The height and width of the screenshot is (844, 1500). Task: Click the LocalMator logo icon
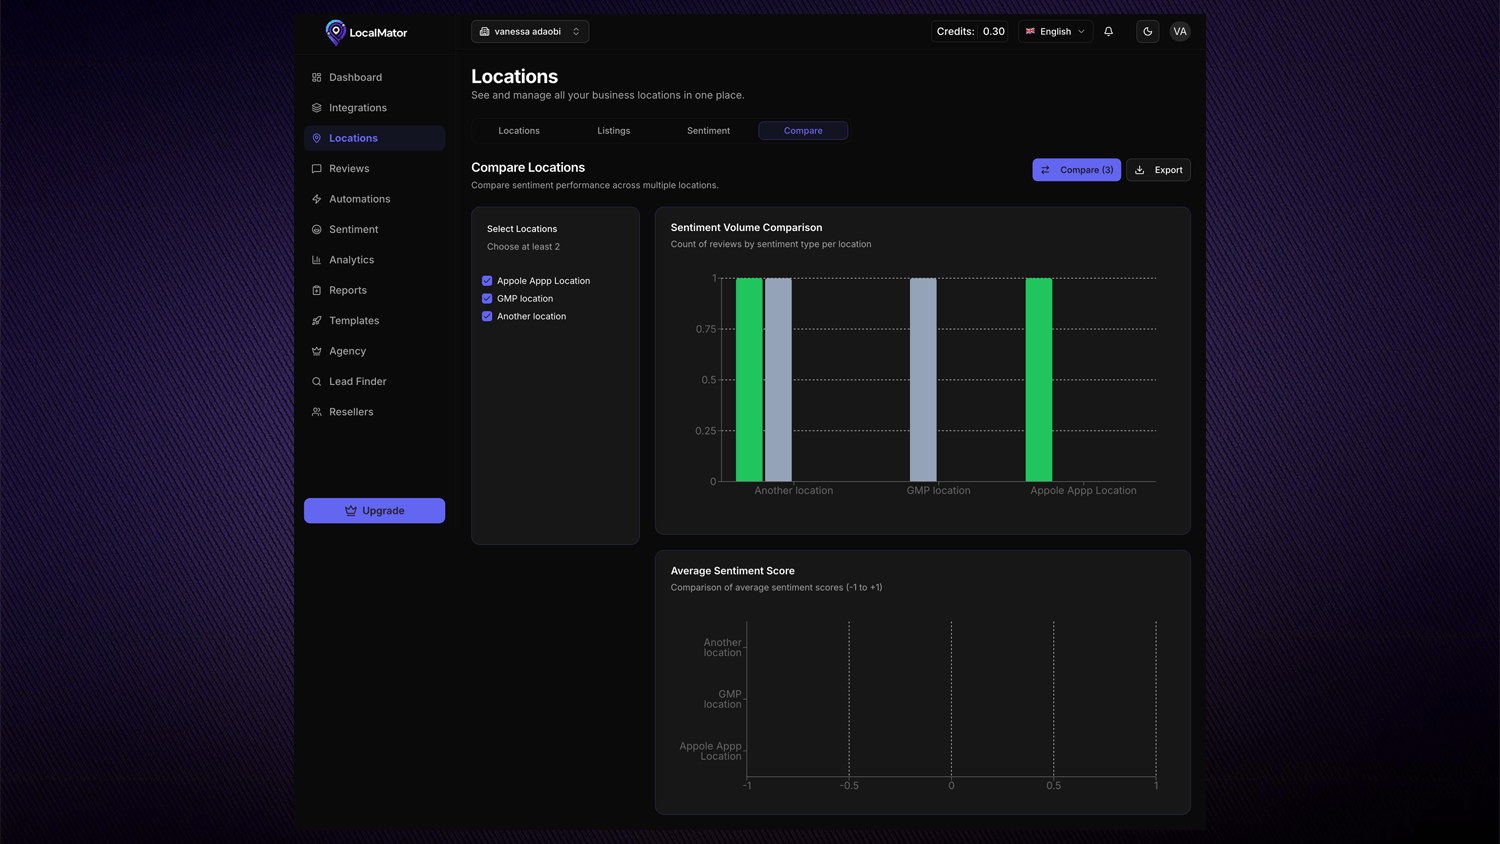coord(335,32)
